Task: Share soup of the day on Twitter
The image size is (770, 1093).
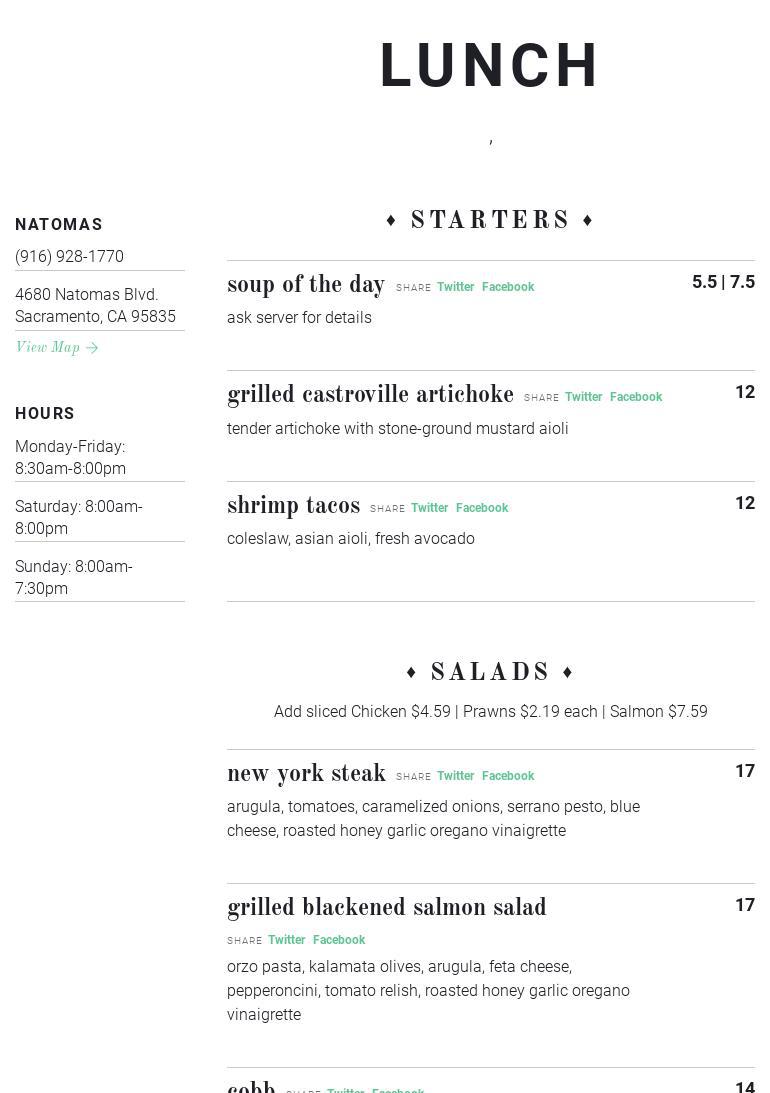Action: [x=455, y=287]
